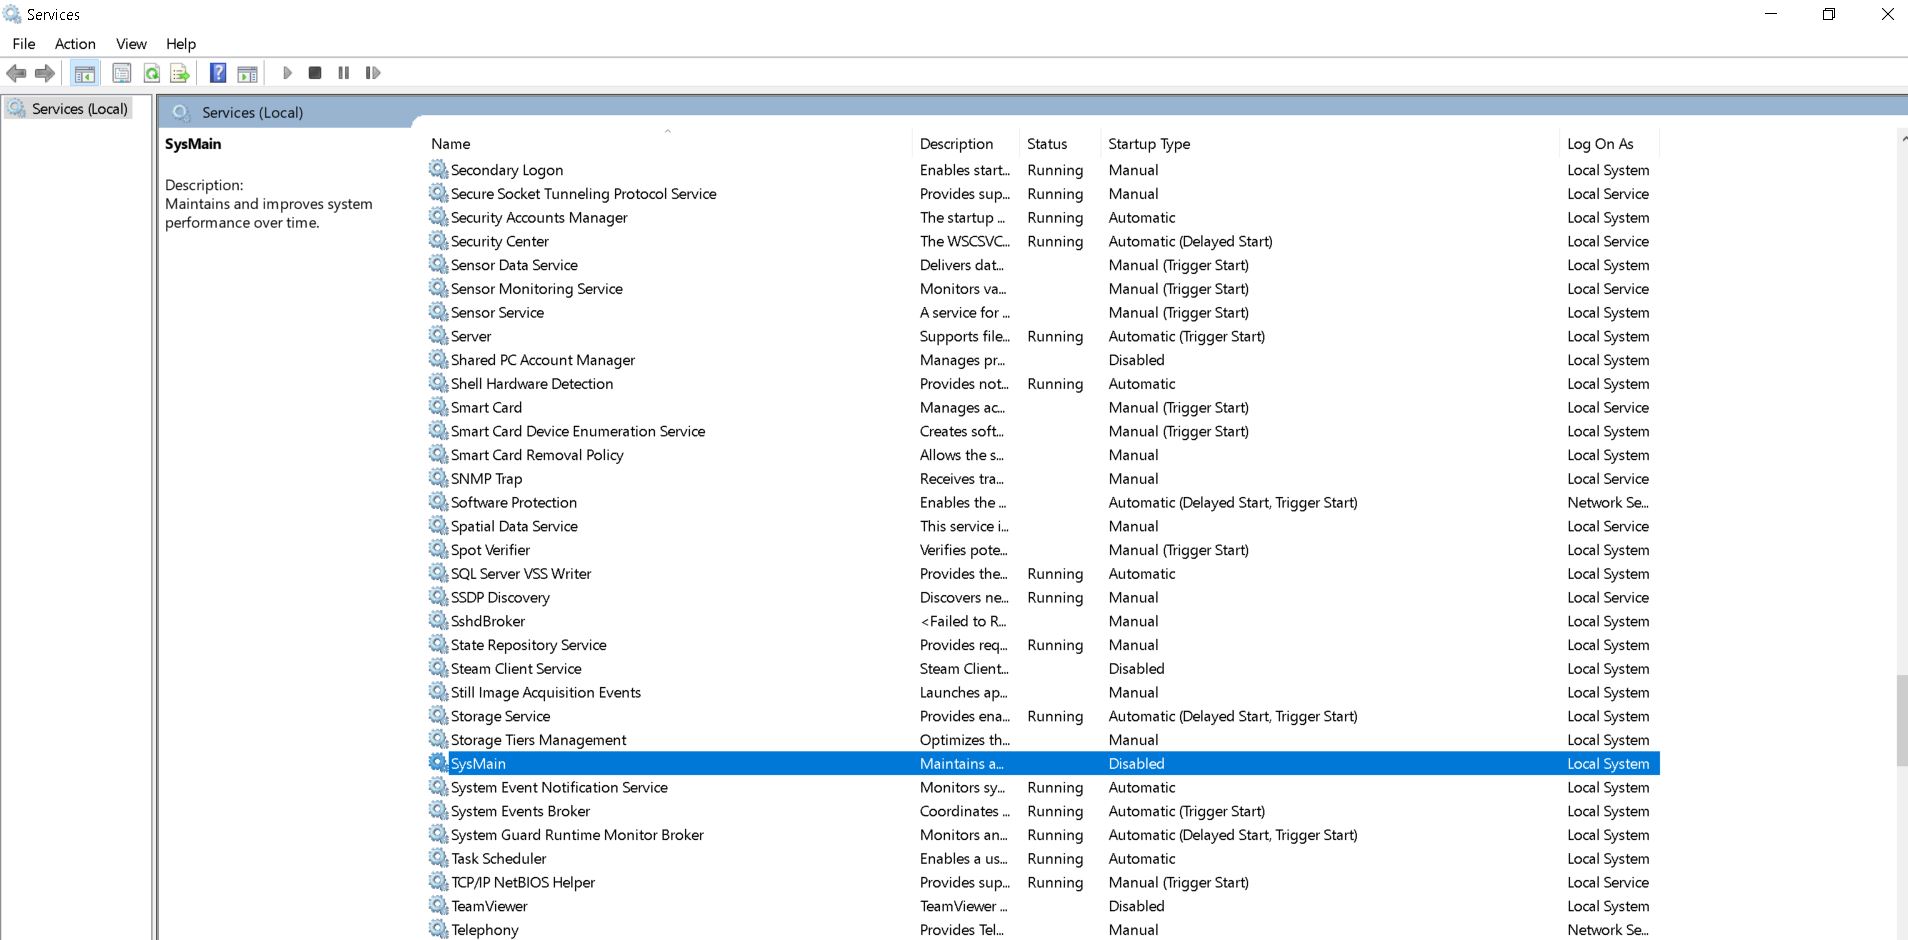Viewport: 1908px width, 940px height.
Task: Click gear icon beside Secondary Logon
Action: 438,169
